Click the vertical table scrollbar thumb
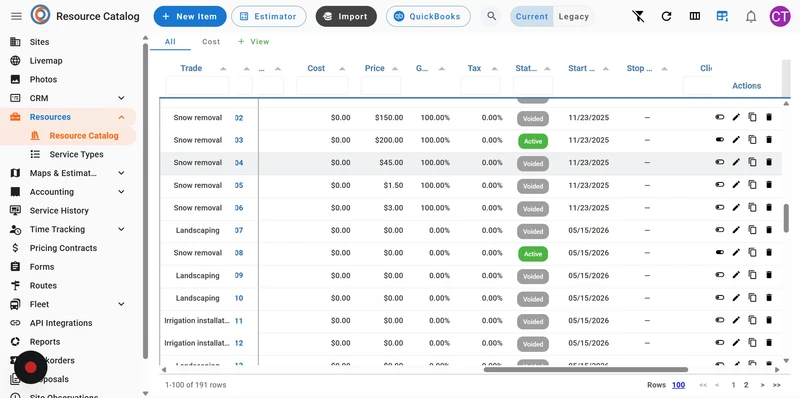 [786, 218]
